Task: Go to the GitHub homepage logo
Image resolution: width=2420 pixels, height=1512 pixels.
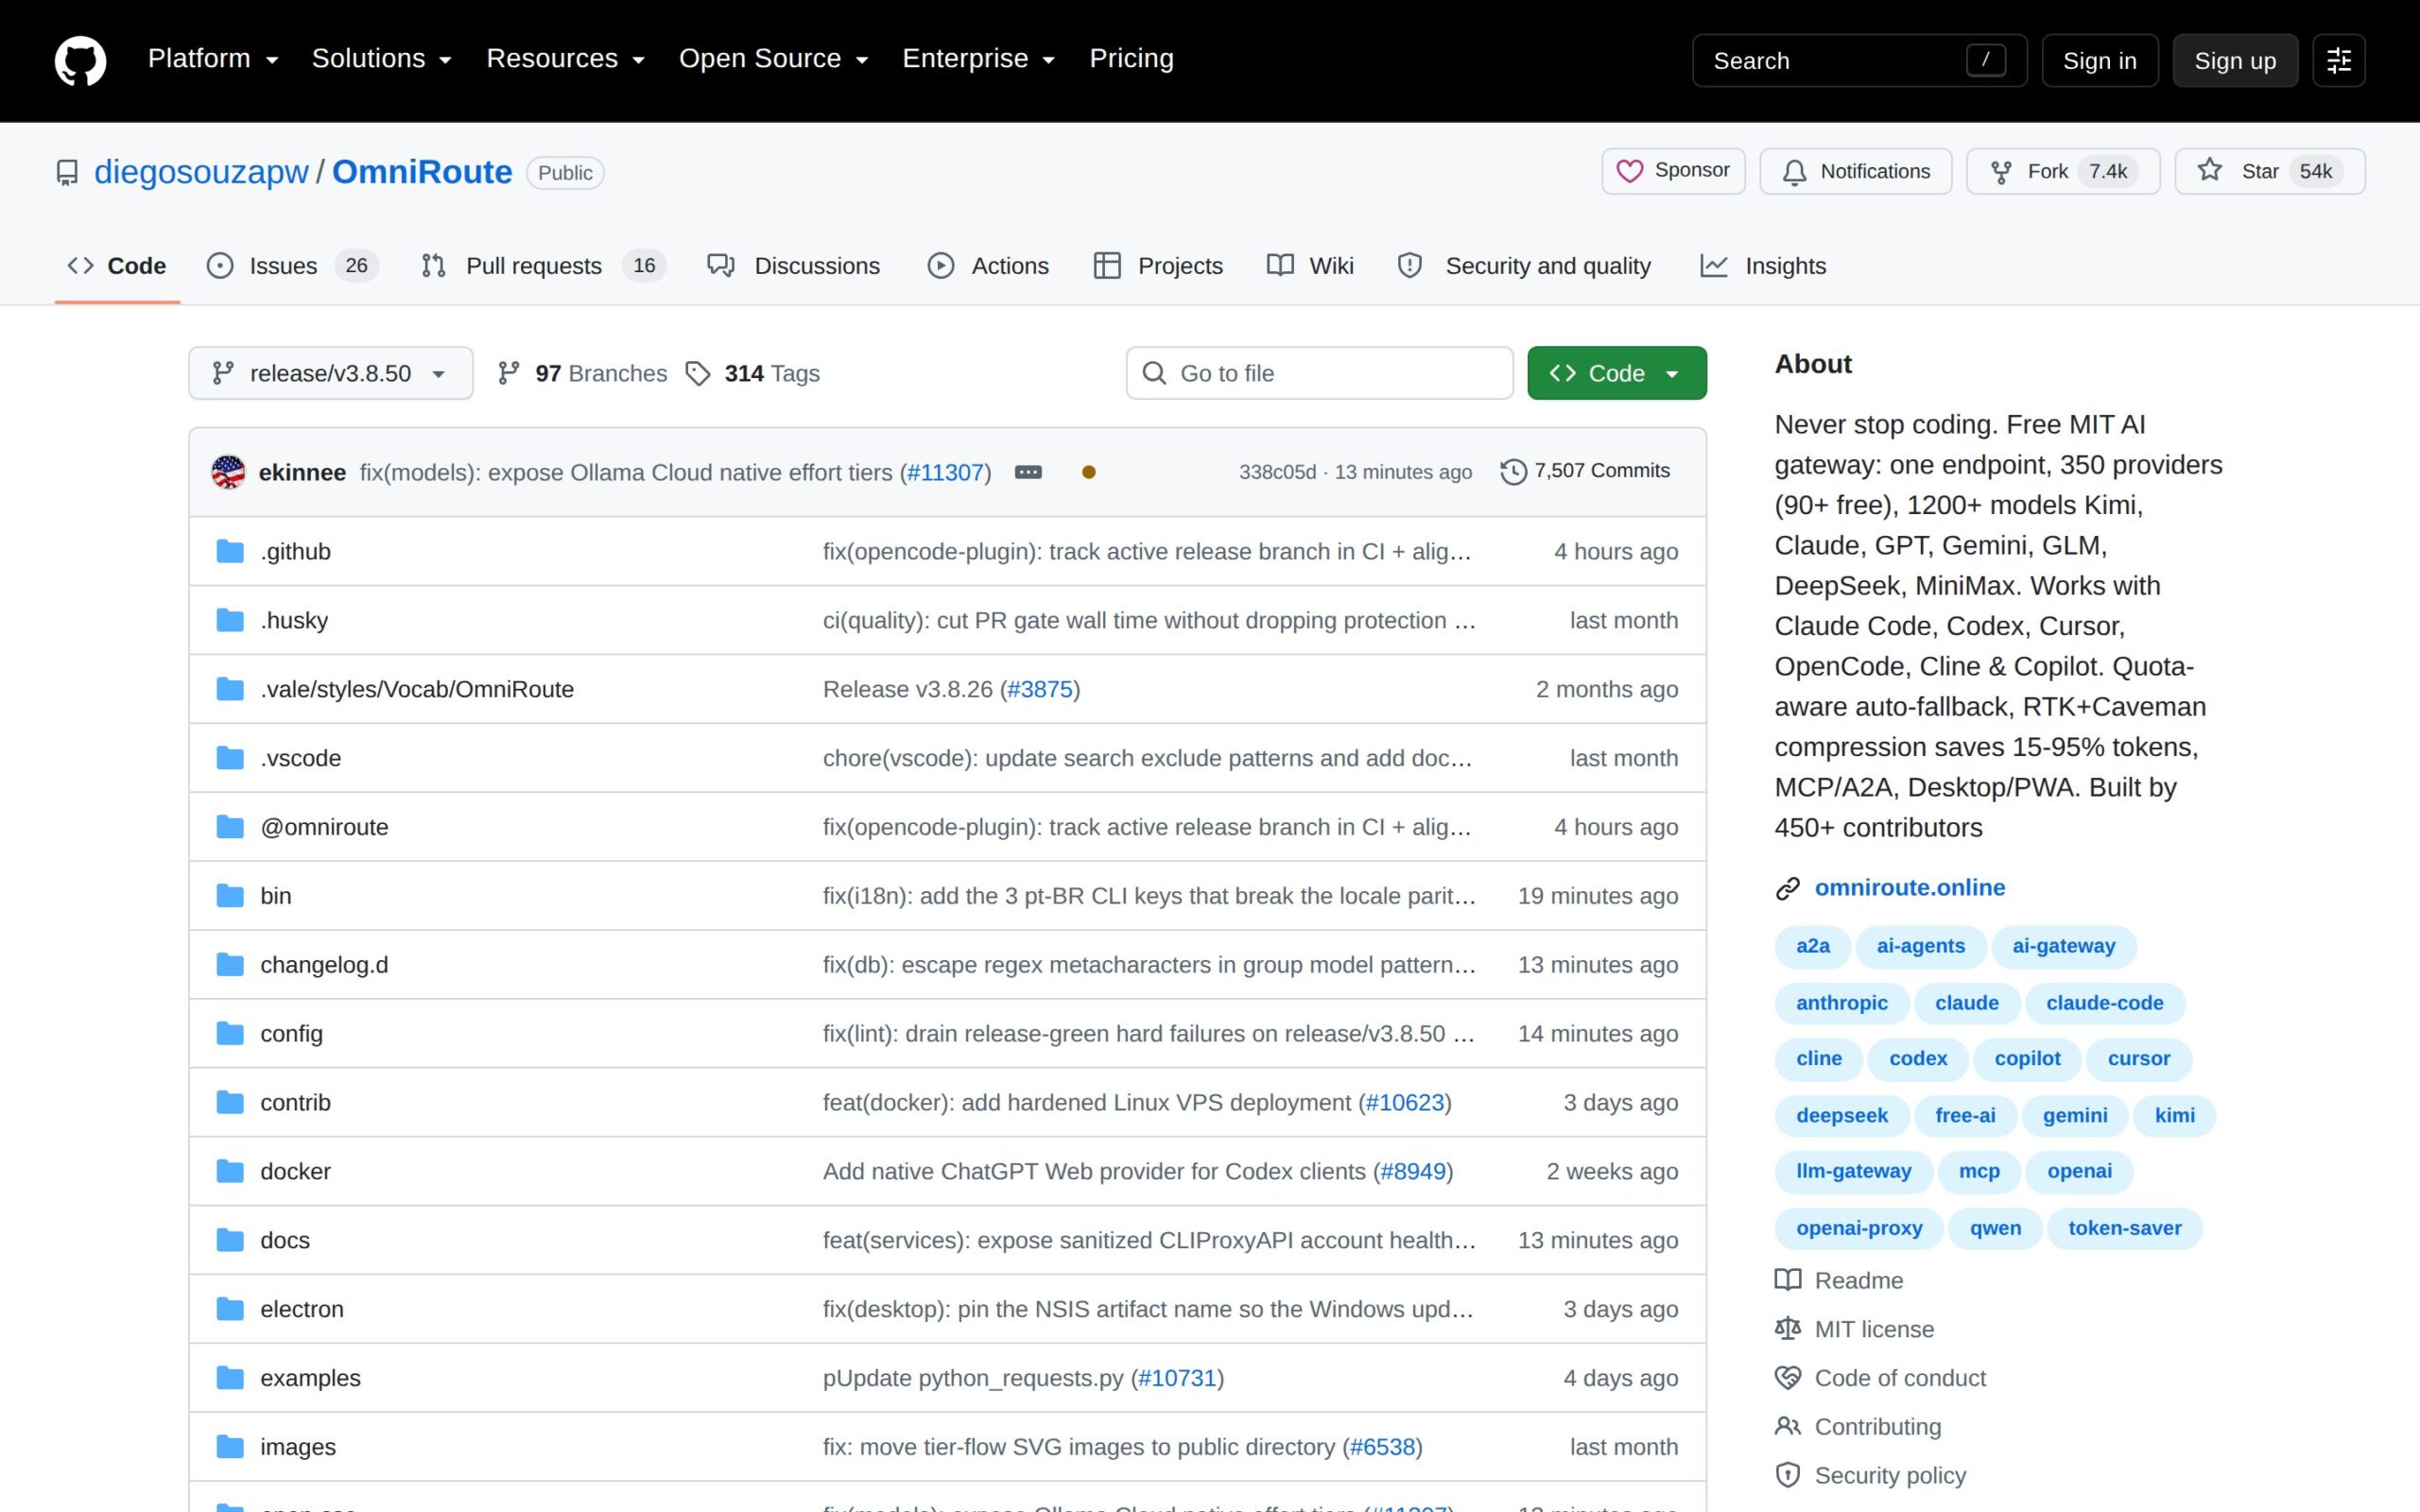Action: click(x=80, y=60)
